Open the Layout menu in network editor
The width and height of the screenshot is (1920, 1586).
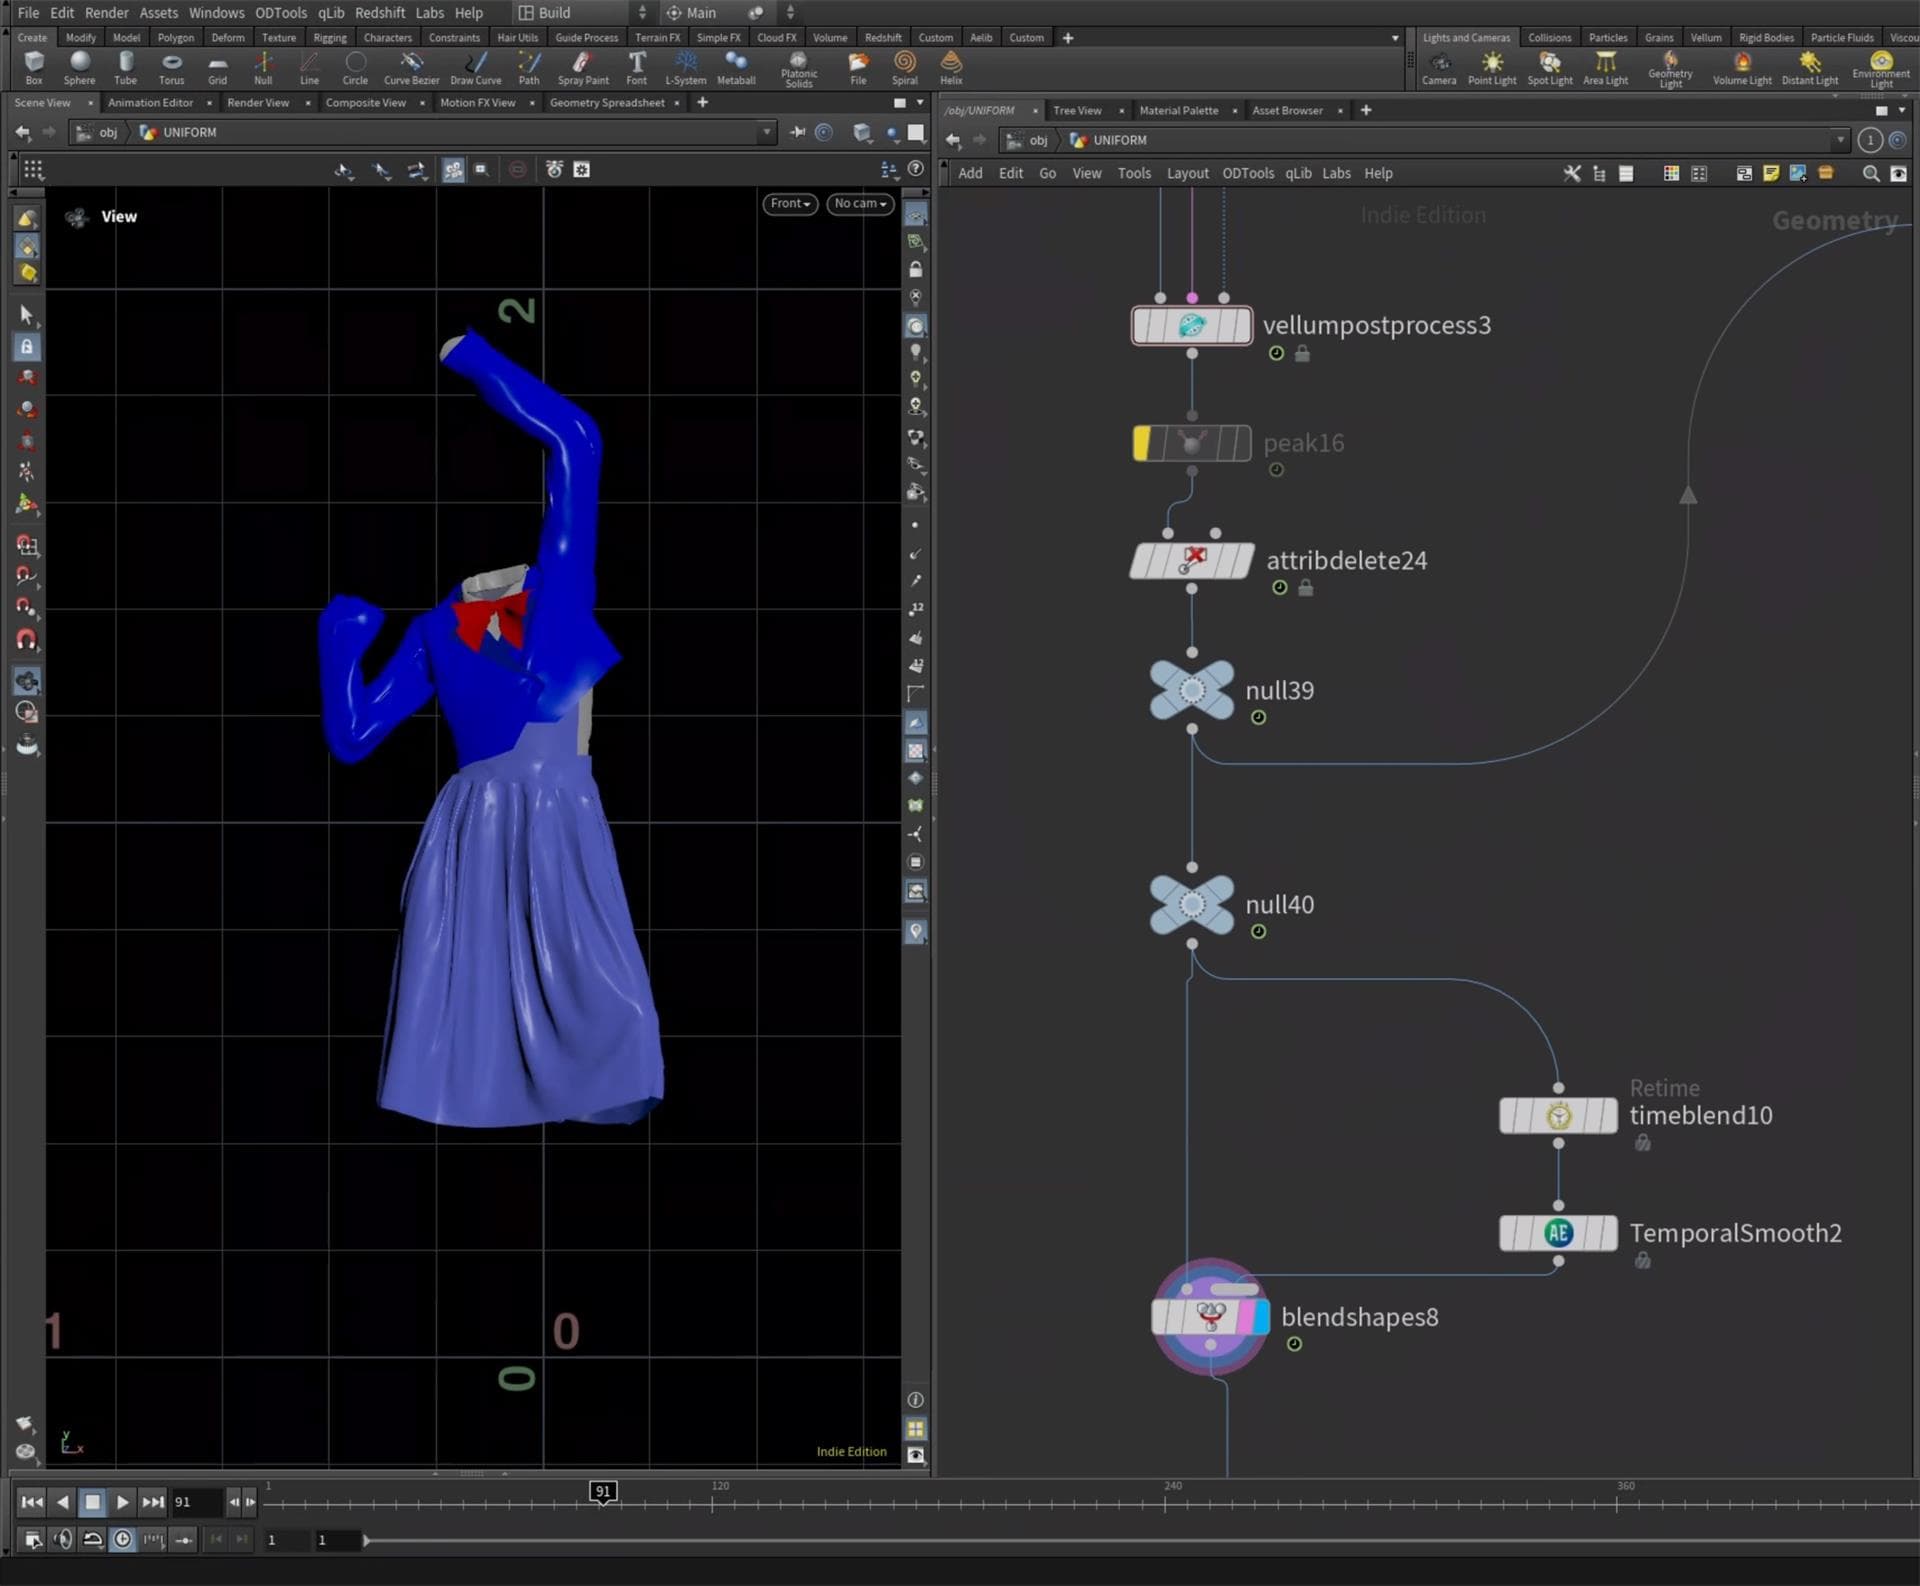click(x=1187, y=173)
